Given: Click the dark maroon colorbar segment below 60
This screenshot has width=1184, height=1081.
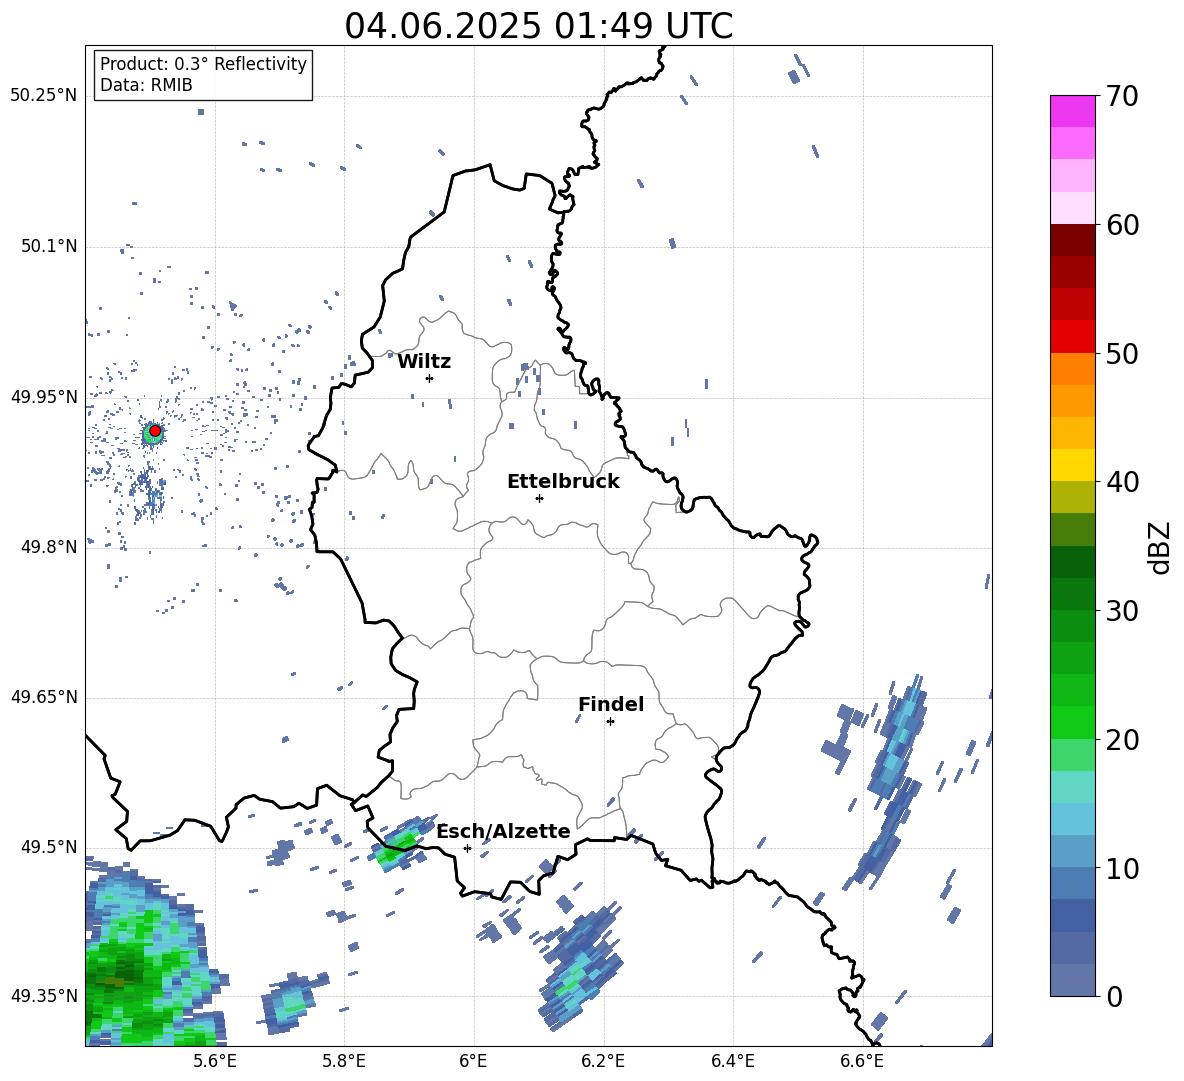Looking at the screenshot, I should click(1072, 239).
